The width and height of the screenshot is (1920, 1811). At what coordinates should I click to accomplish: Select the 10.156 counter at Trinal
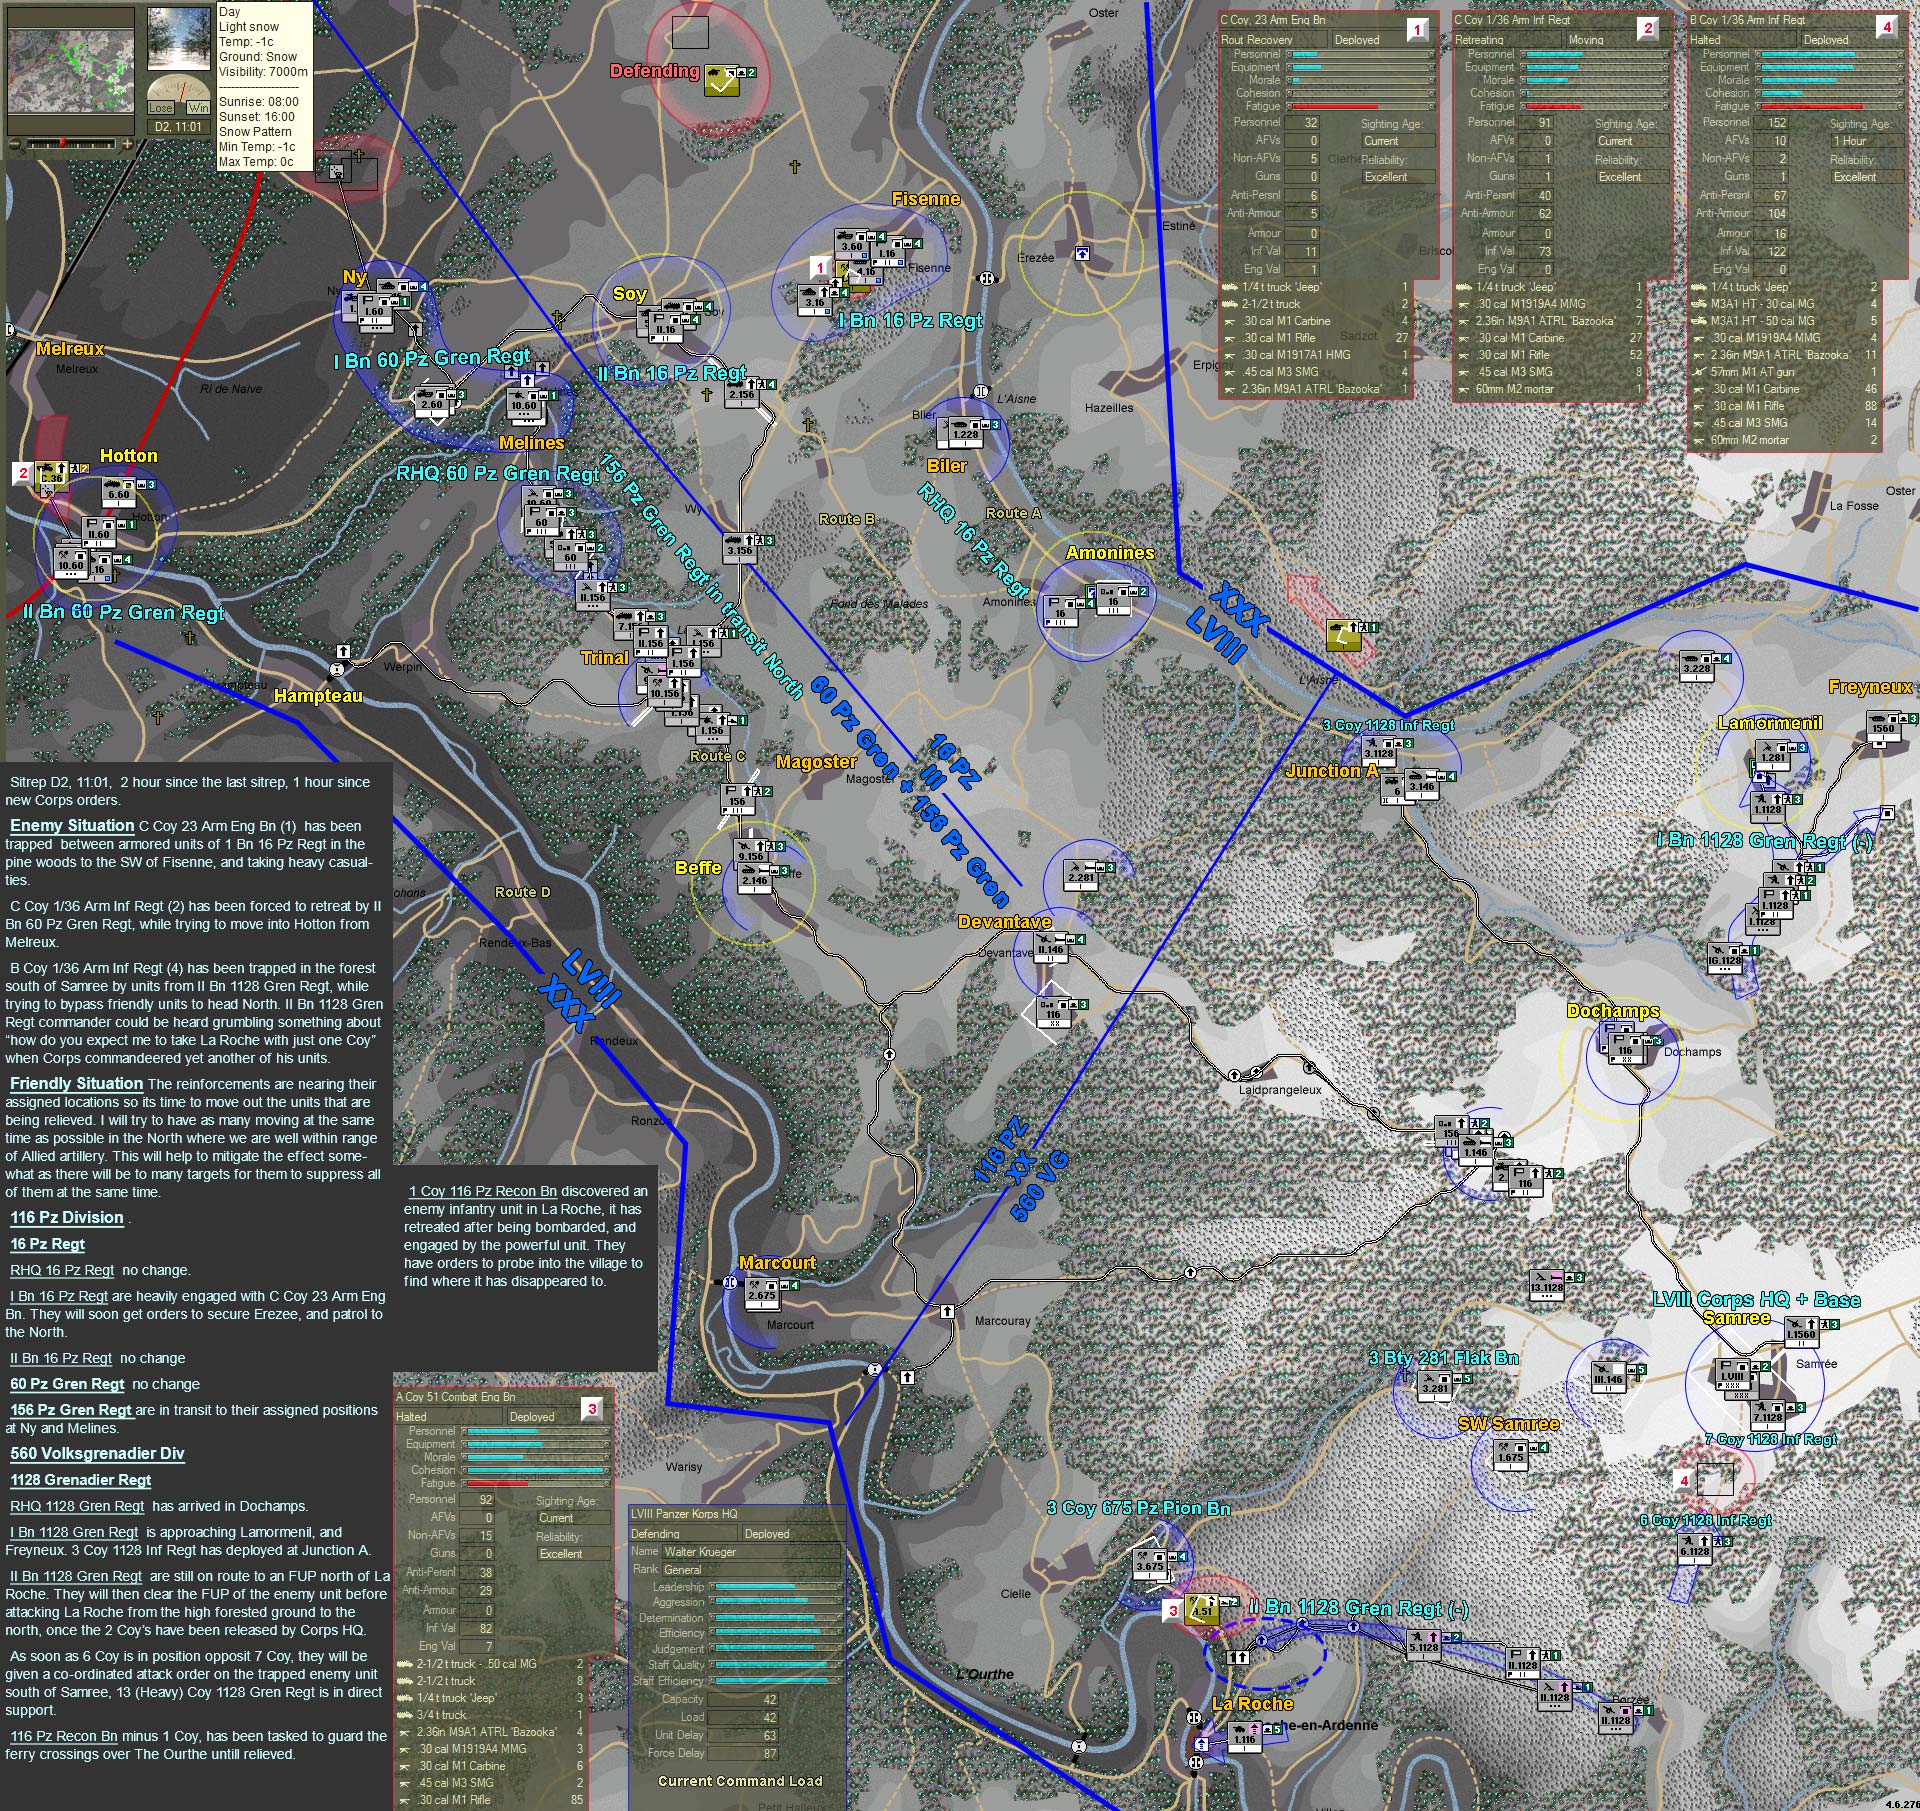click(665, 692)
